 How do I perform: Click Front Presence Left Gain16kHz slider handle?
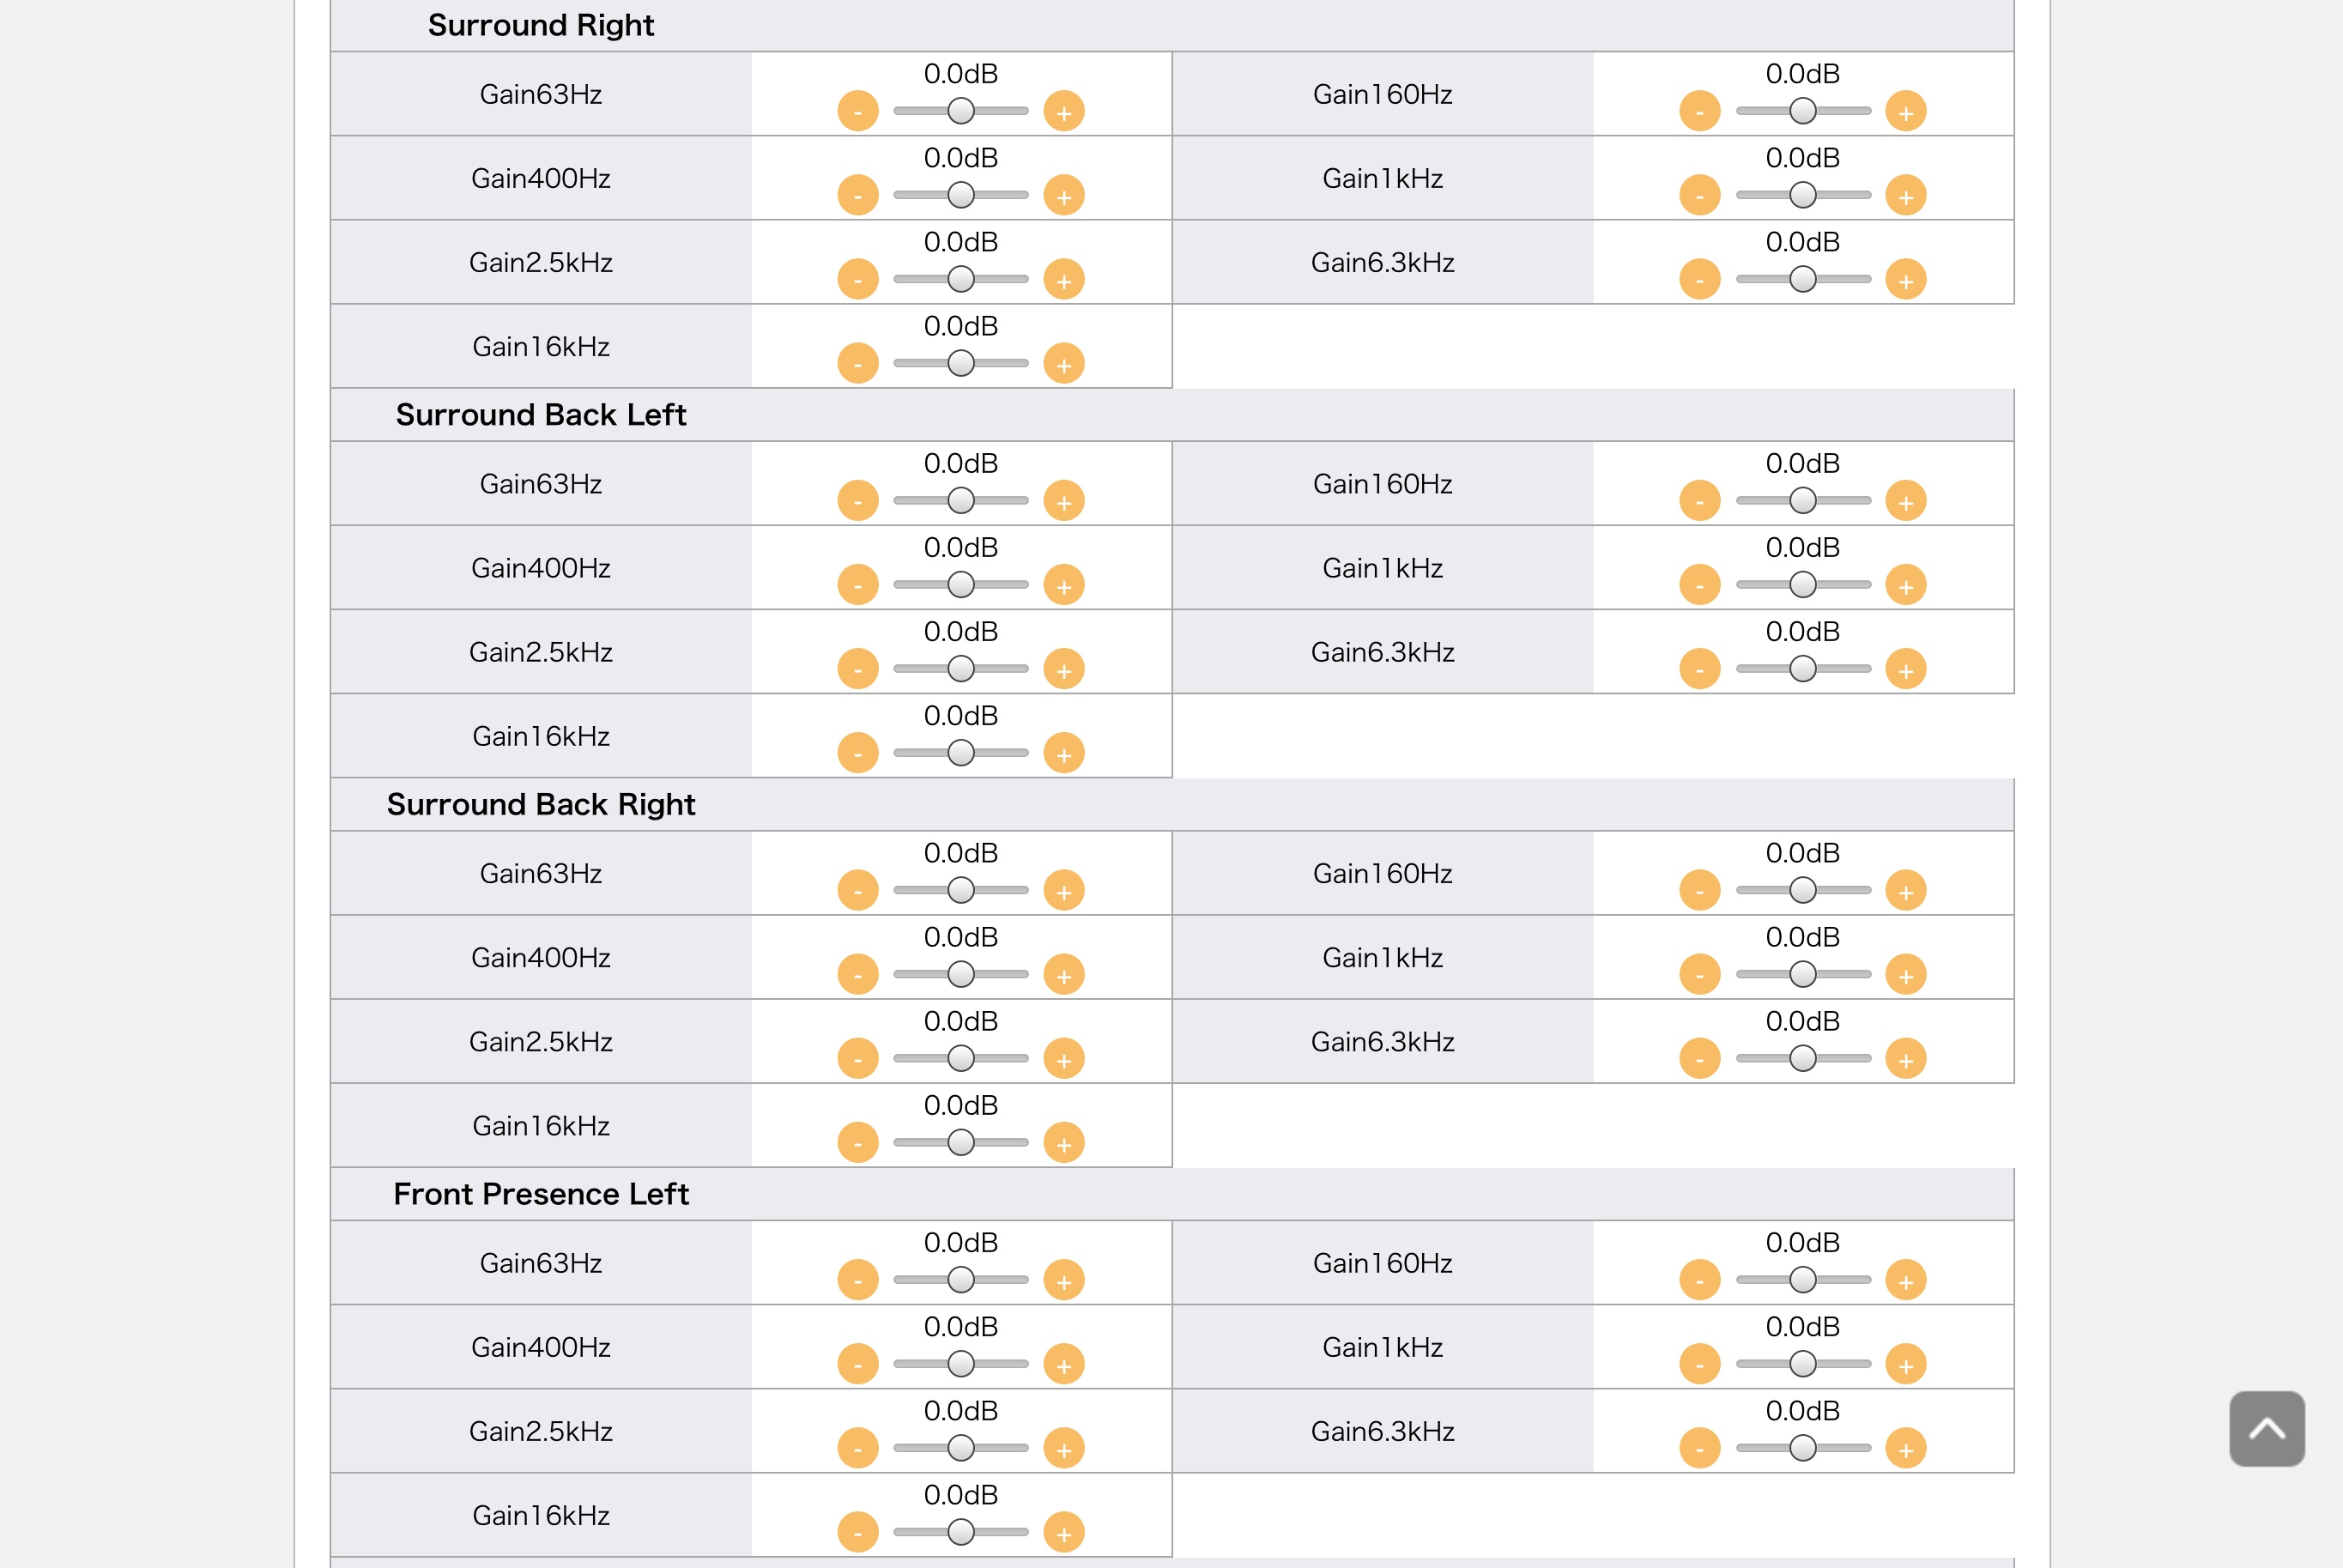(x=960, y=1532)
